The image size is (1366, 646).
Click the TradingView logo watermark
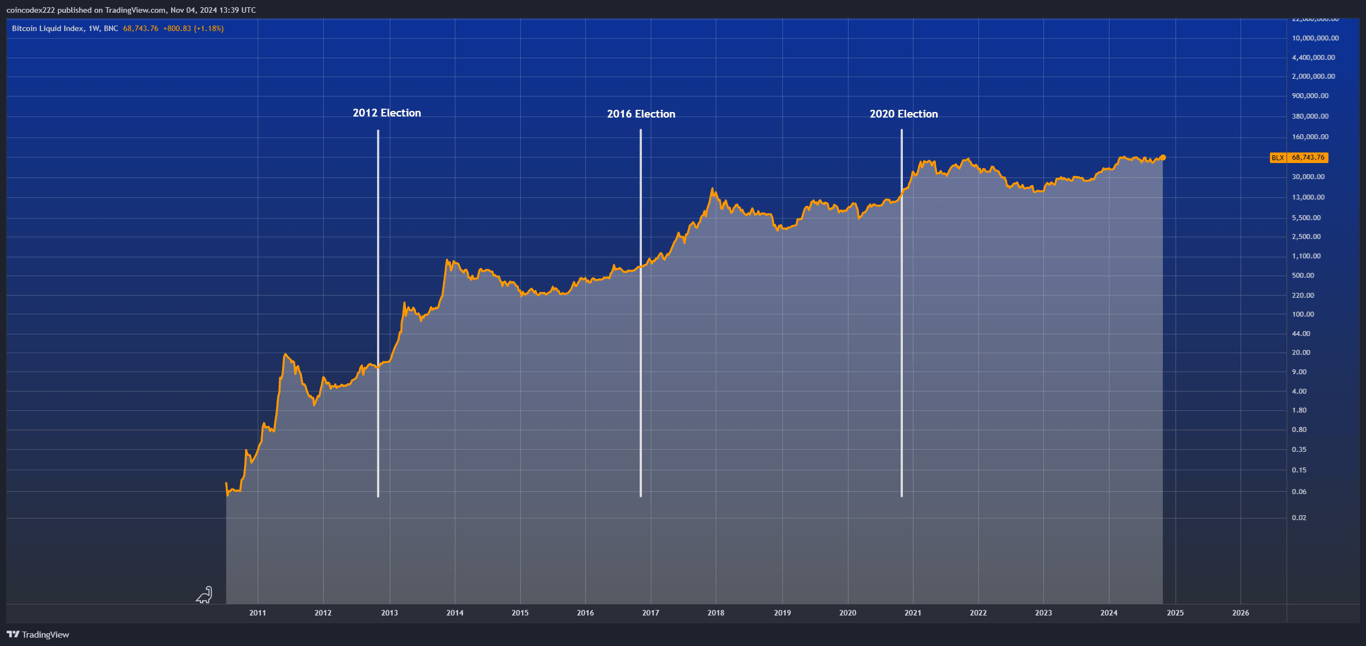39,635
